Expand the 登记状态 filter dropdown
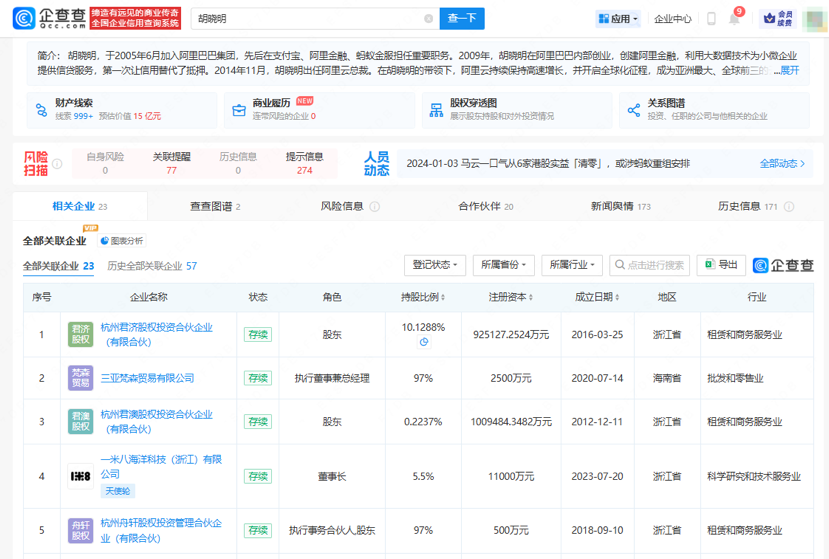This screenshot has height=559, width=829. [x=435, y=265]
